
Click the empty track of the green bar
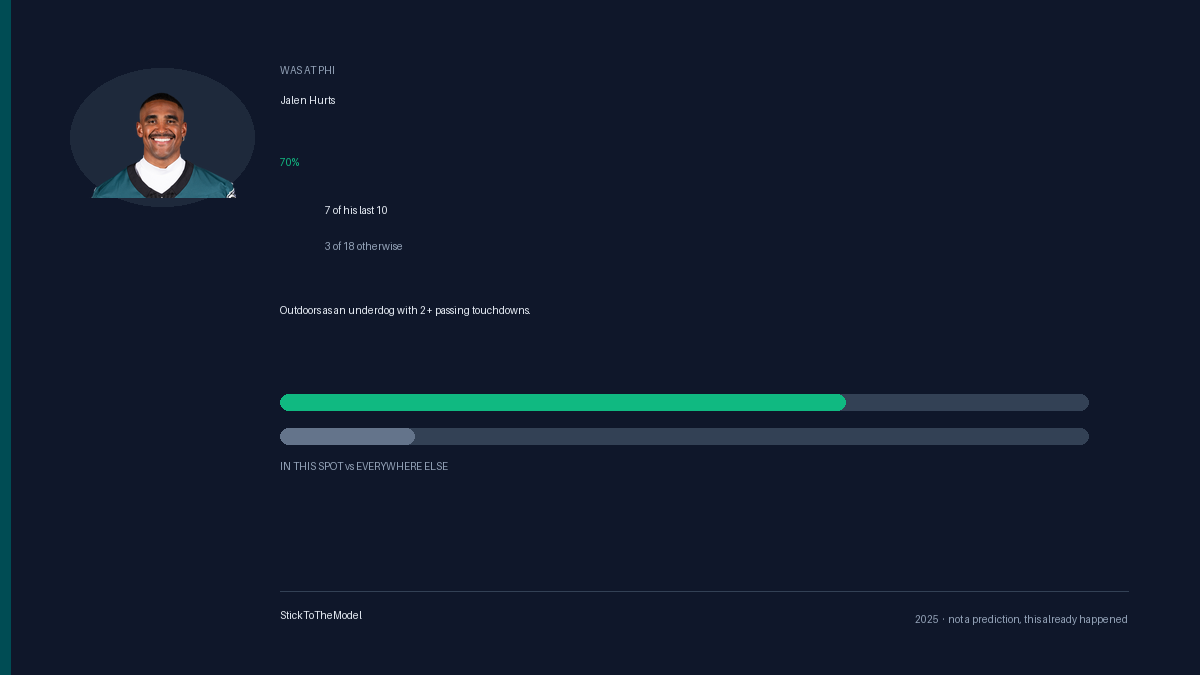click(x=967, y=402)
